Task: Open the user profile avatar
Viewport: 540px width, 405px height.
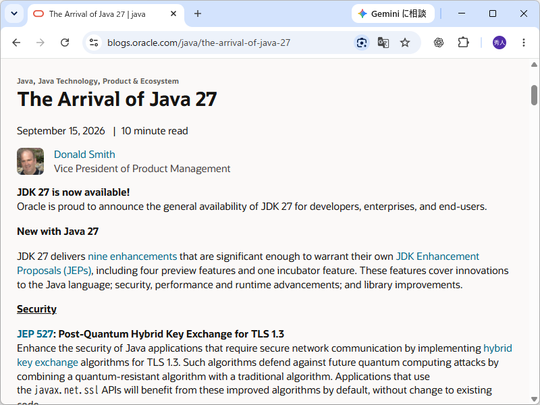Action: pyautogui.click(x=499, y=43)
